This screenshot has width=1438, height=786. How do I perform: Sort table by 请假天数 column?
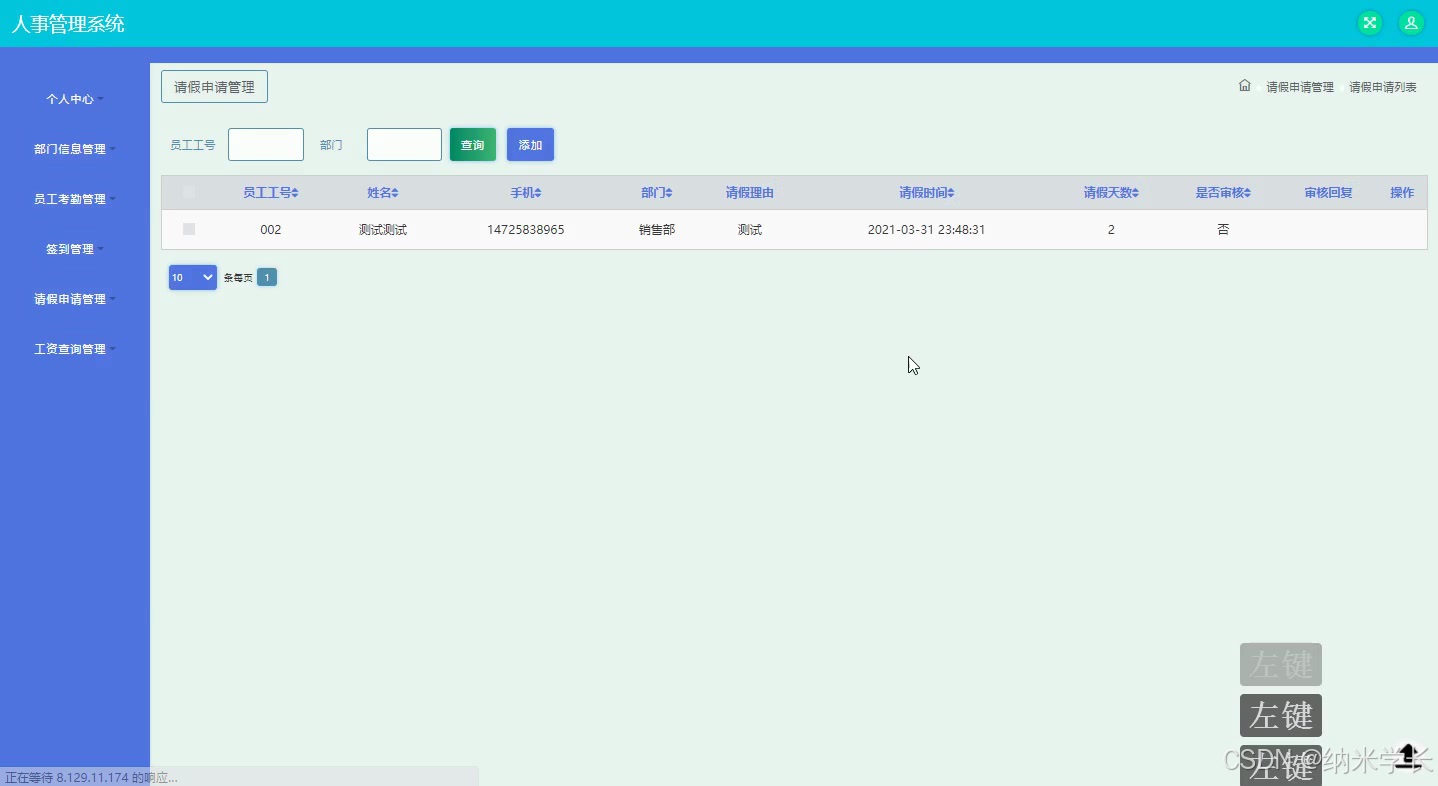click(1111, 193)
